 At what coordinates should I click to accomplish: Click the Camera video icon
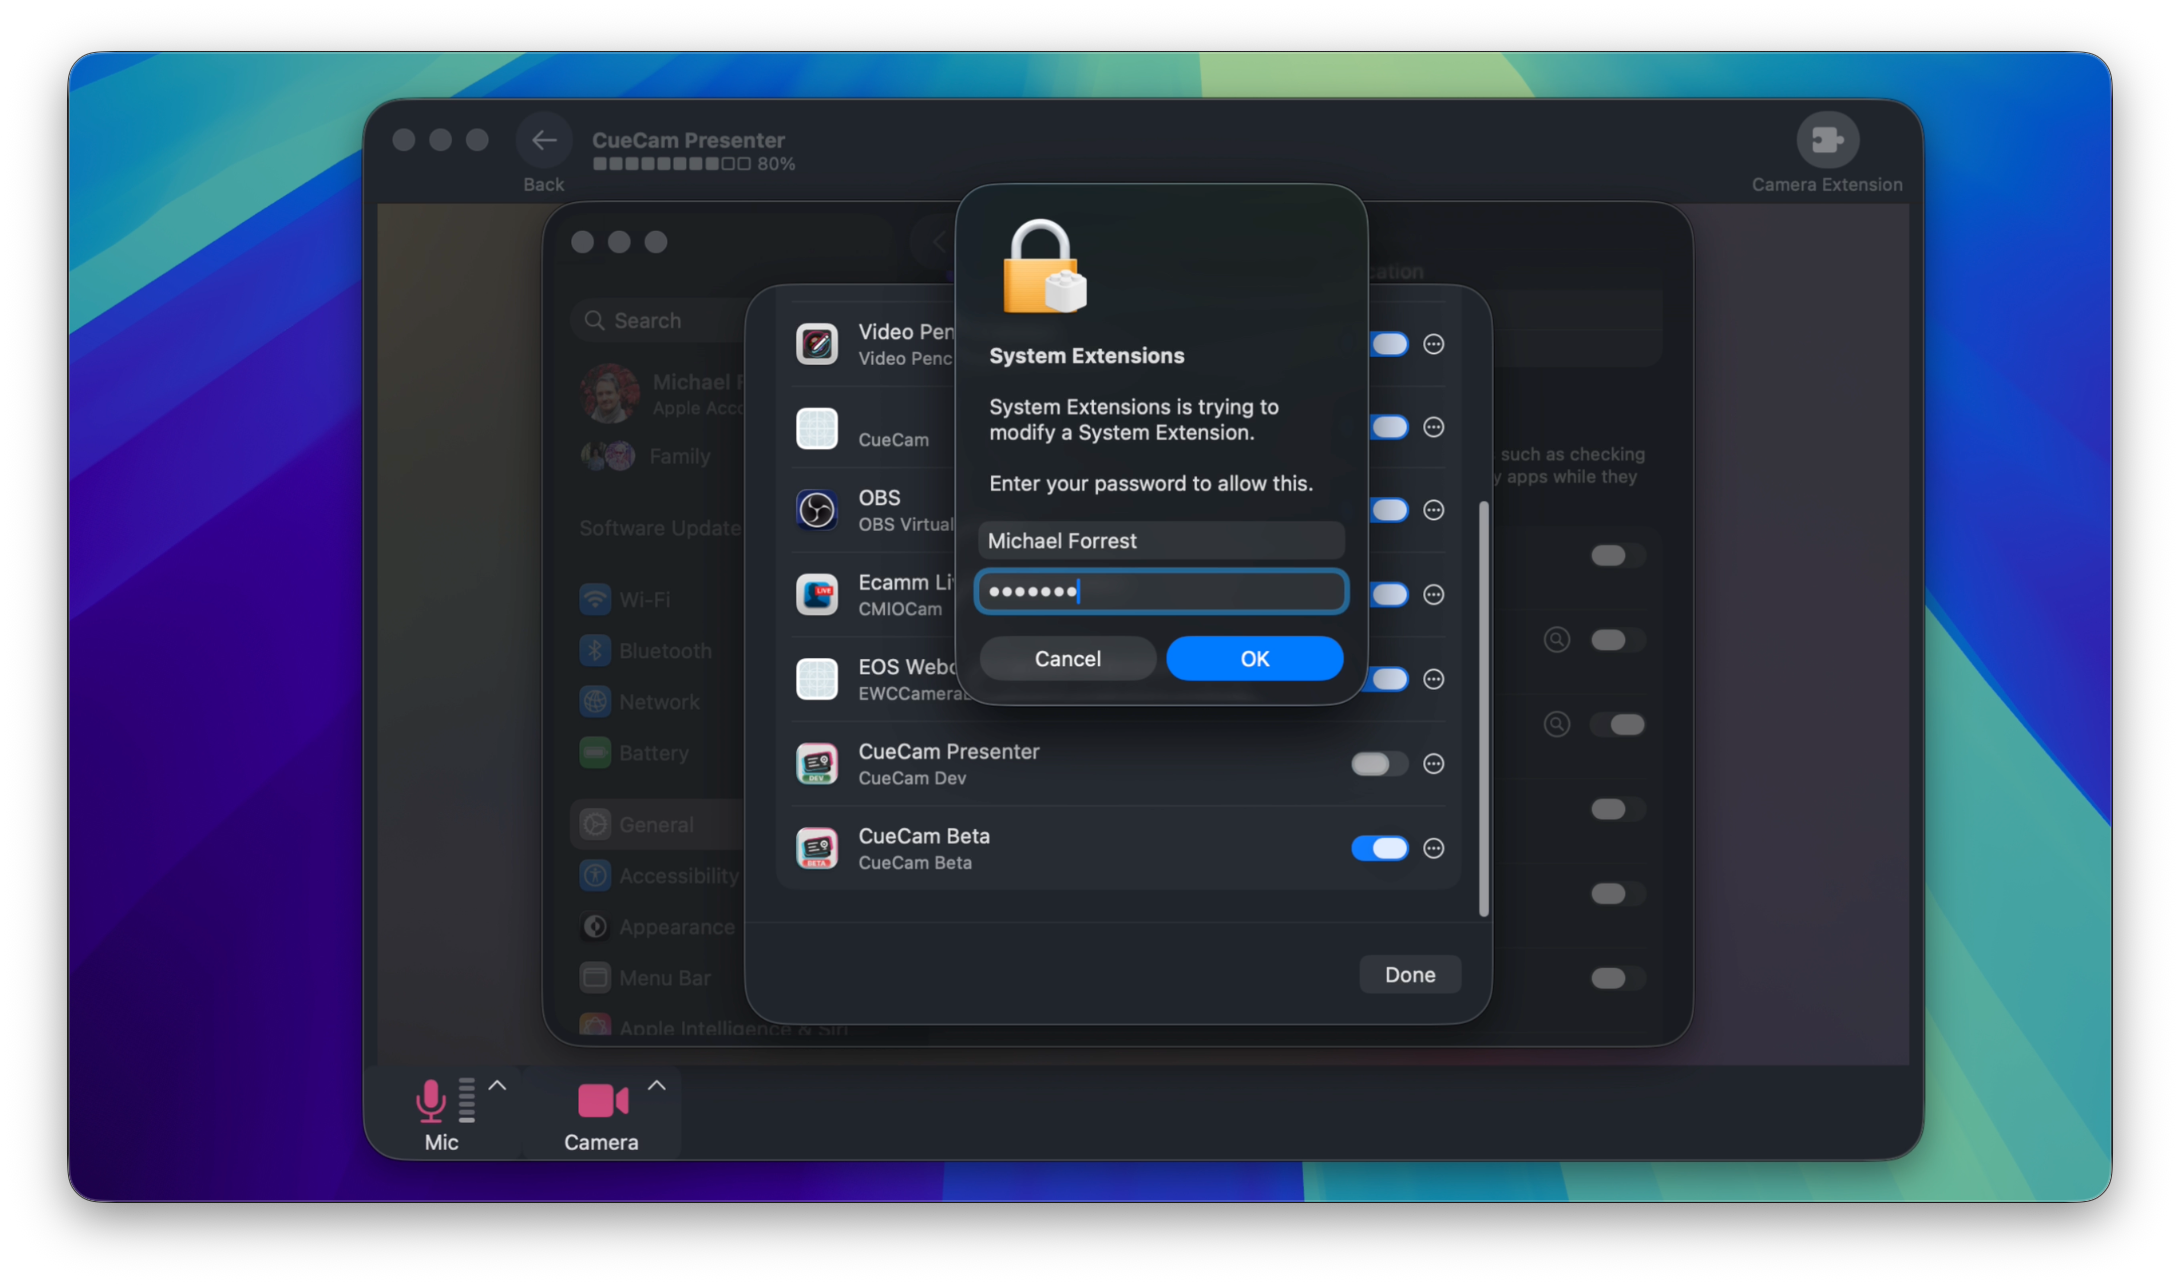pos(603,1101)
